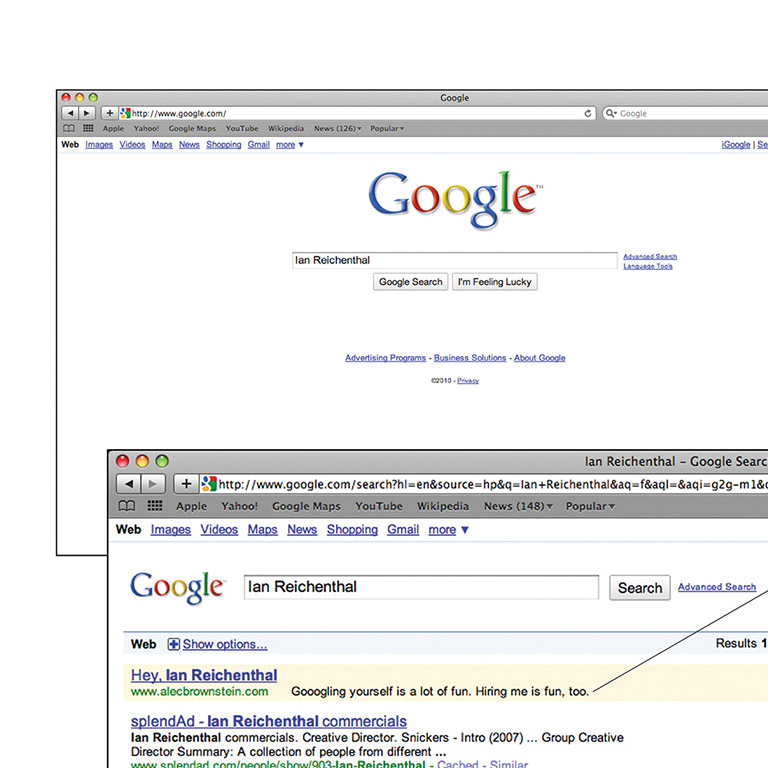
Task: Click the Google favicon in rear address bar
Action: pyautogui.click(x=125, y=113)
